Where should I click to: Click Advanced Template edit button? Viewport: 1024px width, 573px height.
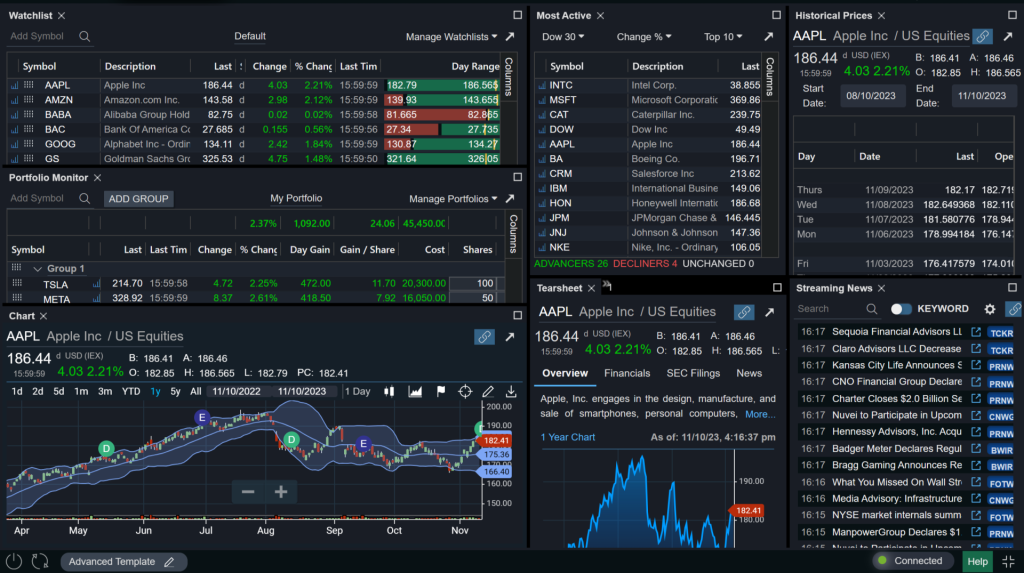pos(169,562)
